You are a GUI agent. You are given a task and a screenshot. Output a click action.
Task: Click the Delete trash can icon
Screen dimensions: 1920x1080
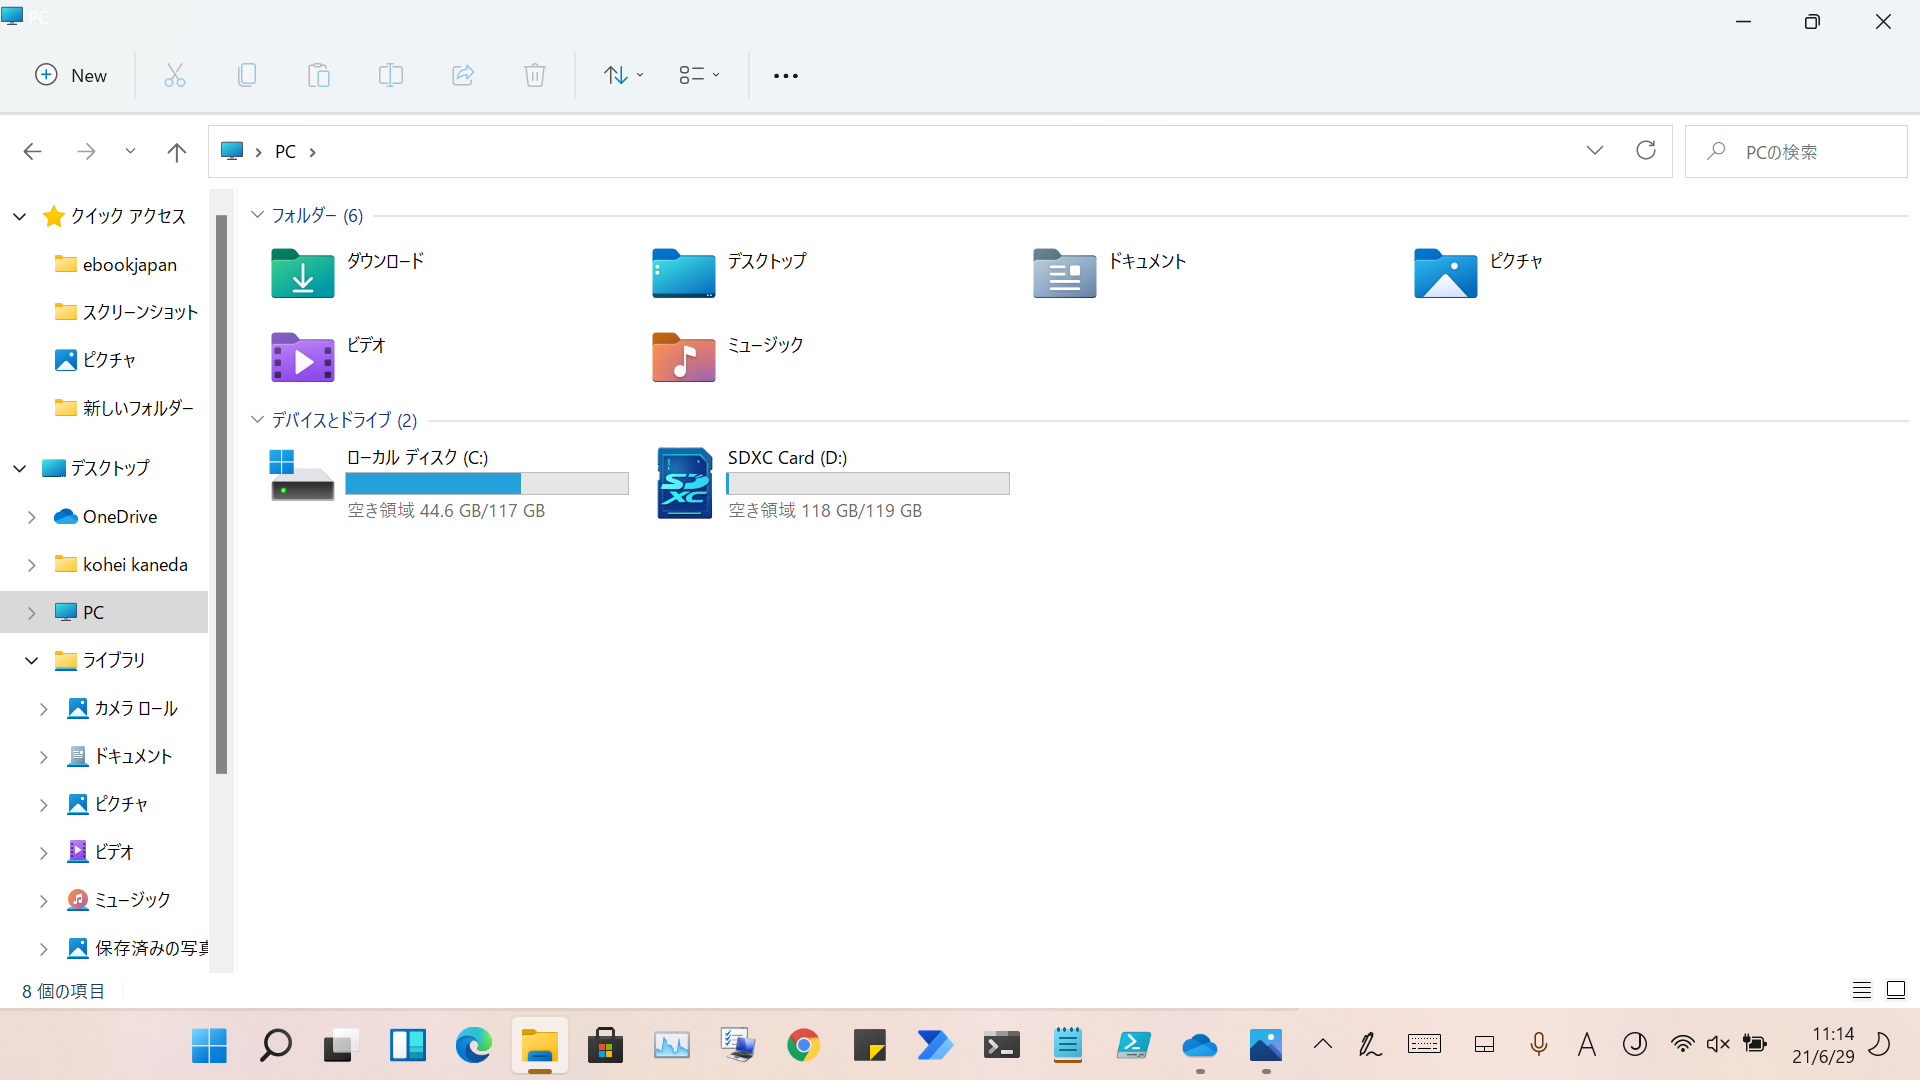[x=535, y=75]
